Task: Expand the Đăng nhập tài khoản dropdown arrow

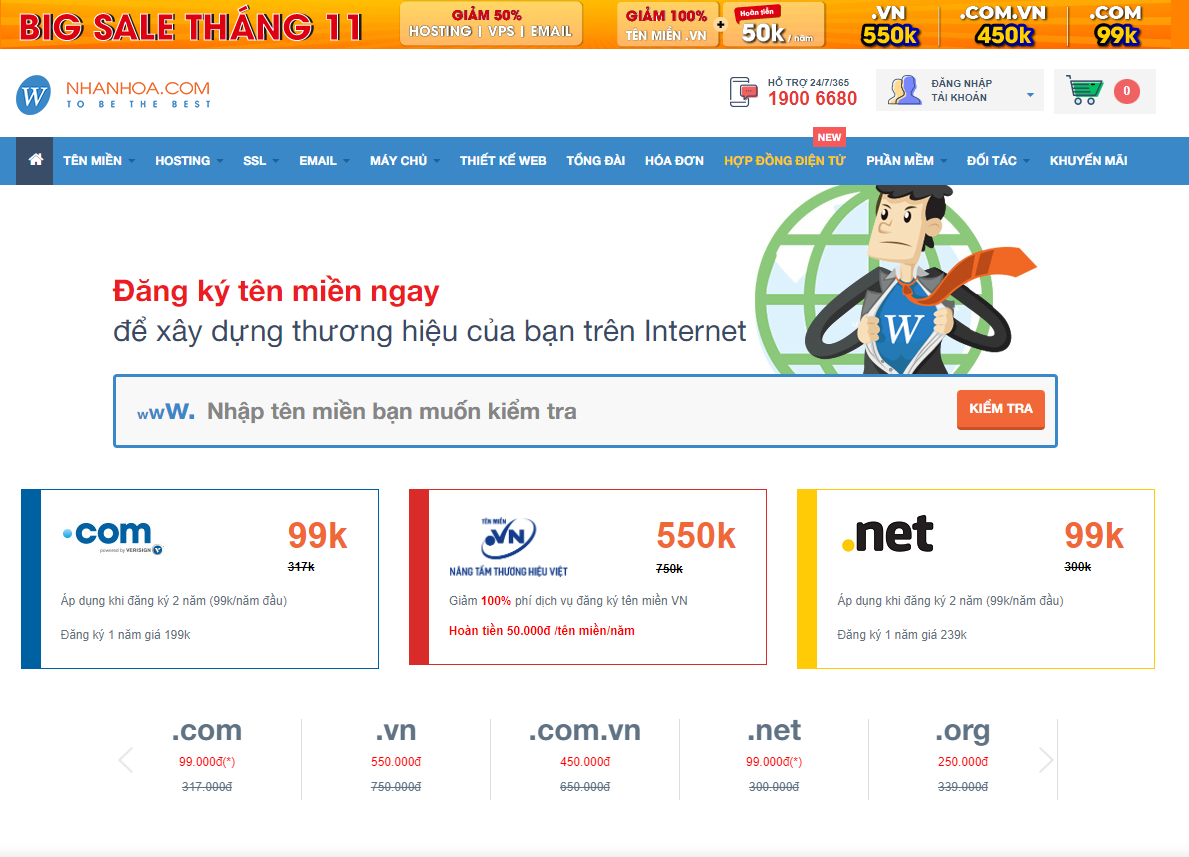Action: (x=1030, y=95)
